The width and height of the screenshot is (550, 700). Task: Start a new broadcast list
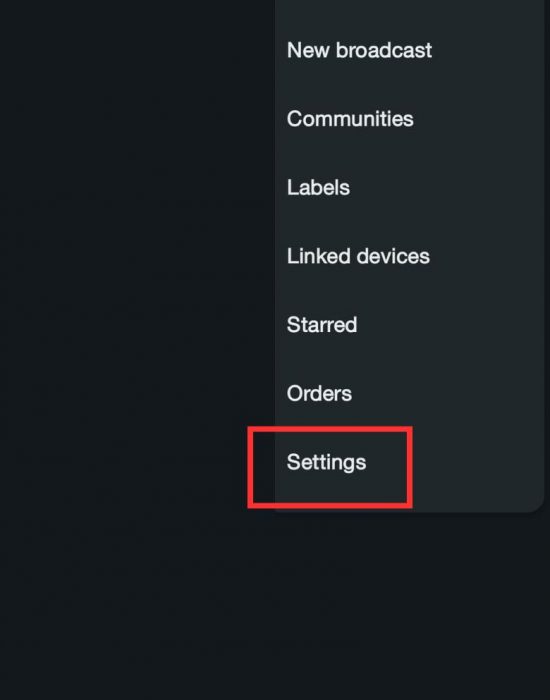[x=409, y=50]
